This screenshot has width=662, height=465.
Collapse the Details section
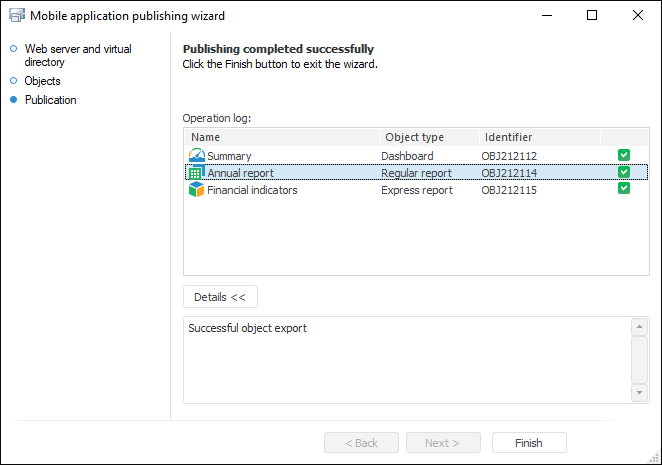(x=220, y=297)
